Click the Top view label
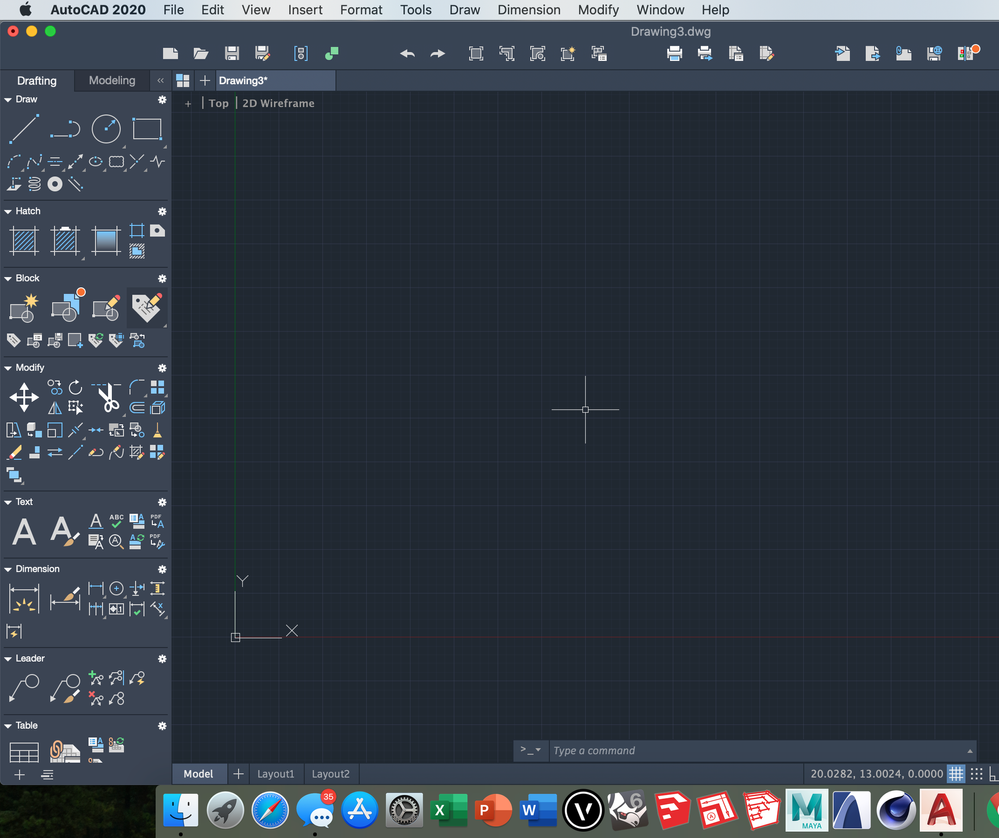The image size is (999, 838). (219, 103)
